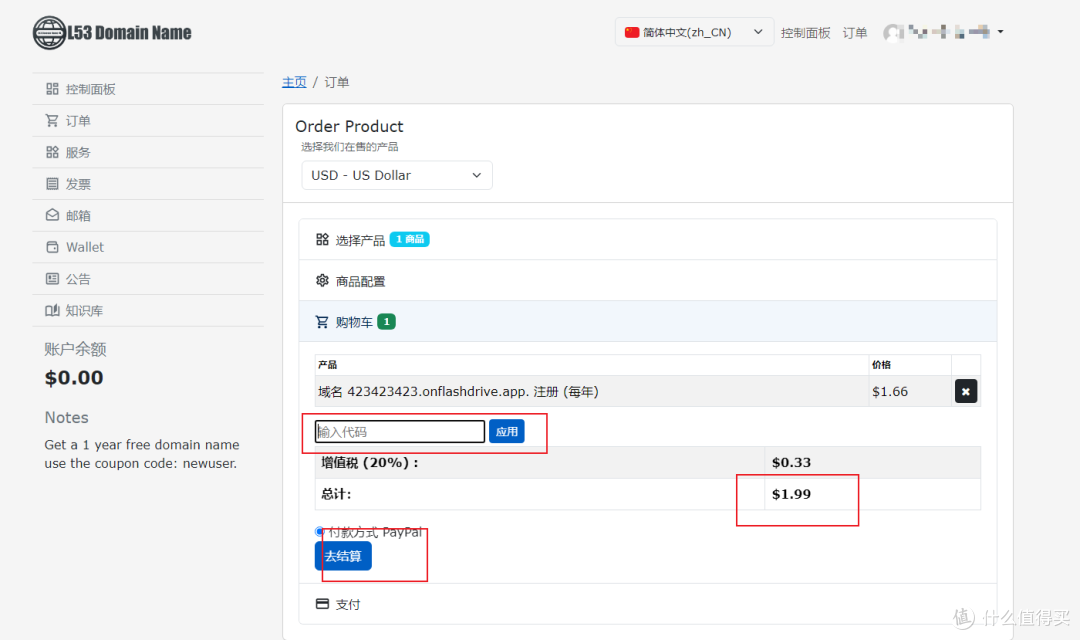Open 邮箱 in the left sidebar

[x=147, y=216]
